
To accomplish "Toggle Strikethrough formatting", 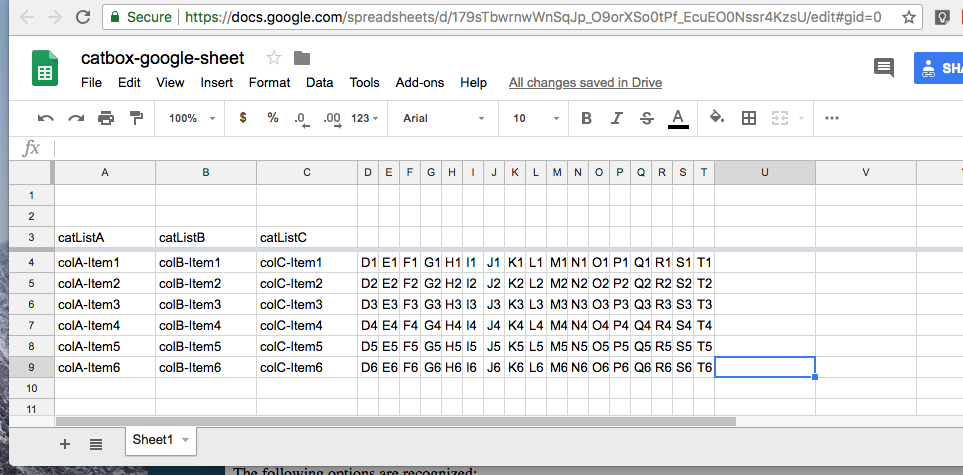I will click(x=647, y=118).
